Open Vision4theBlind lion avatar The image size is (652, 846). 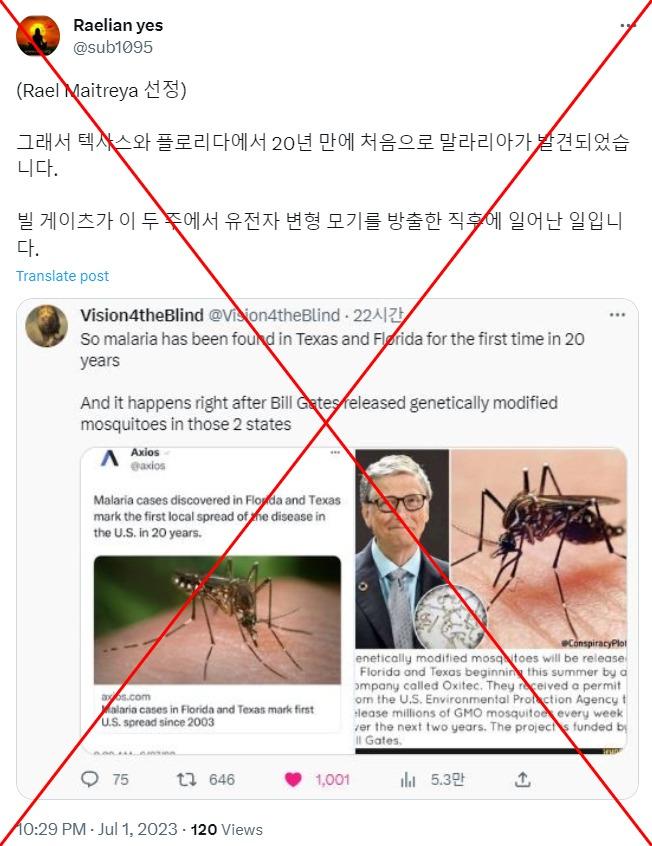(x=47, y=326)
